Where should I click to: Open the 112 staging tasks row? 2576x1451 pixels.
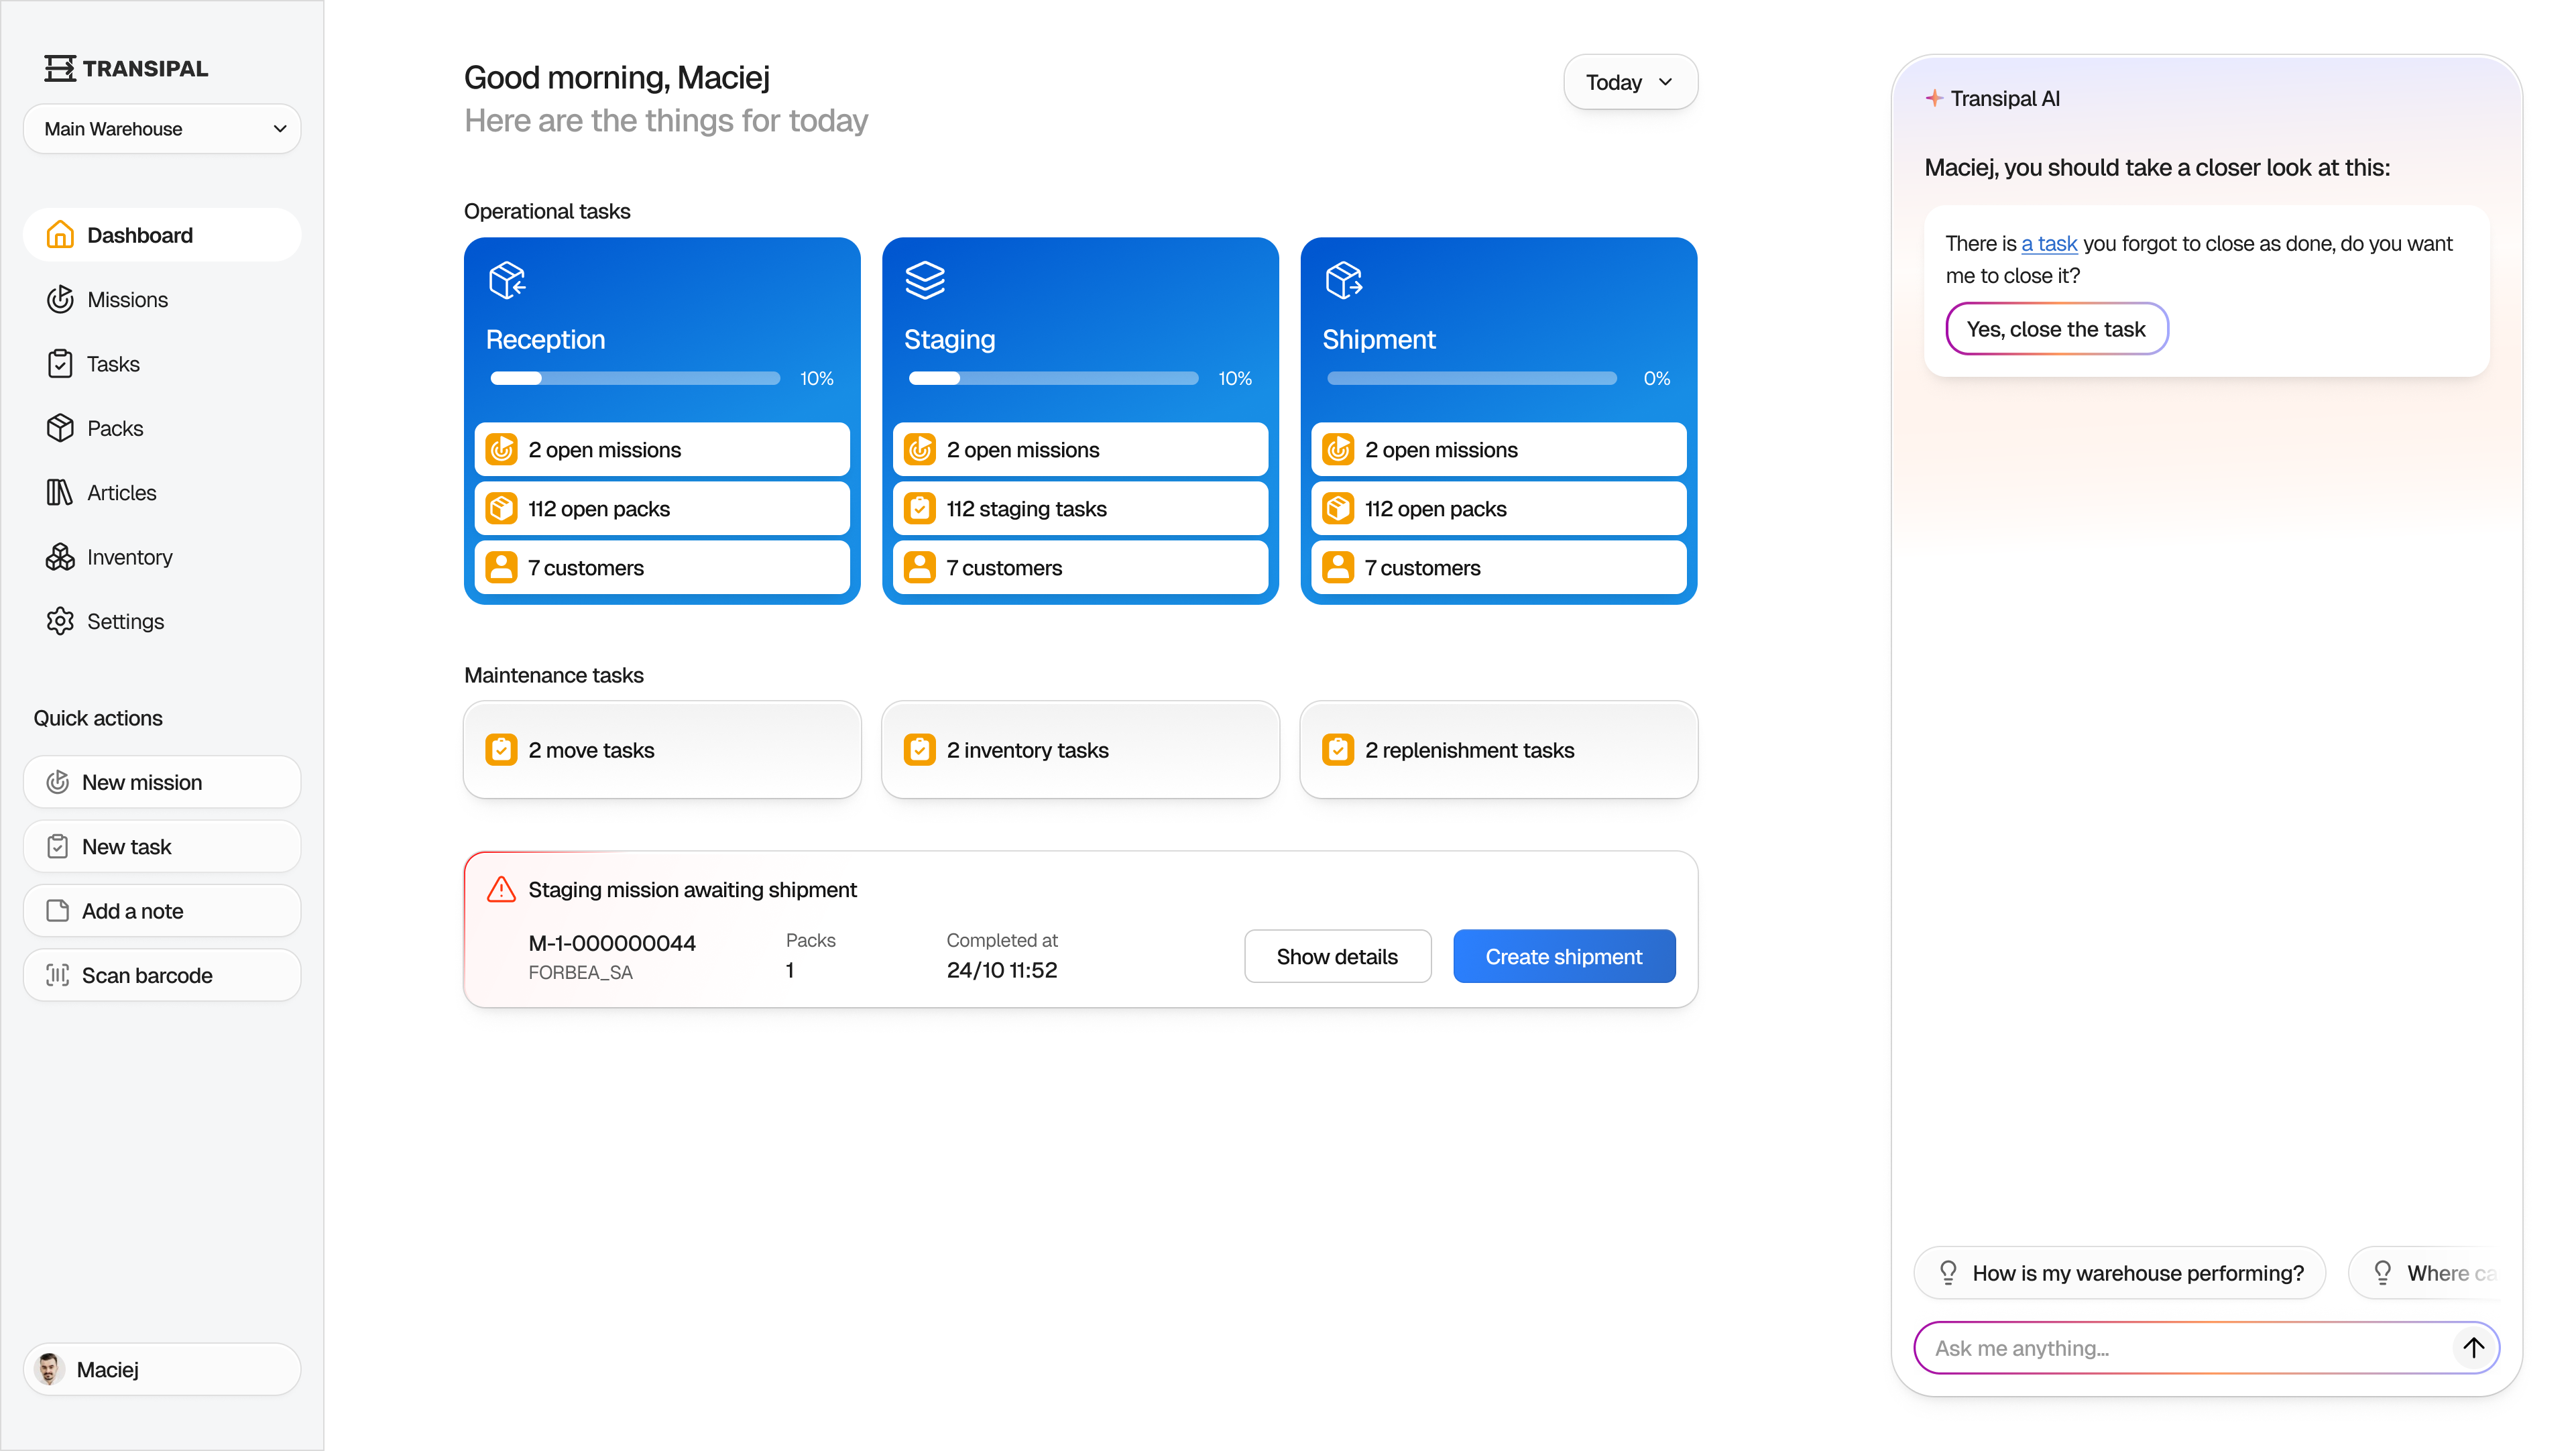coord(1080,509)
